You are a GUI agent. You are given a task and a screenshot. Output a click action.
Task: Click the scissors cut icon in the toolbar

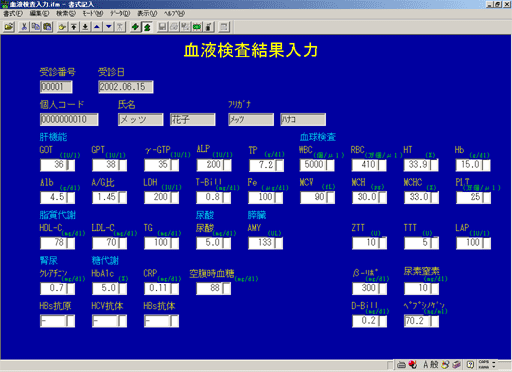coord(24,27)
